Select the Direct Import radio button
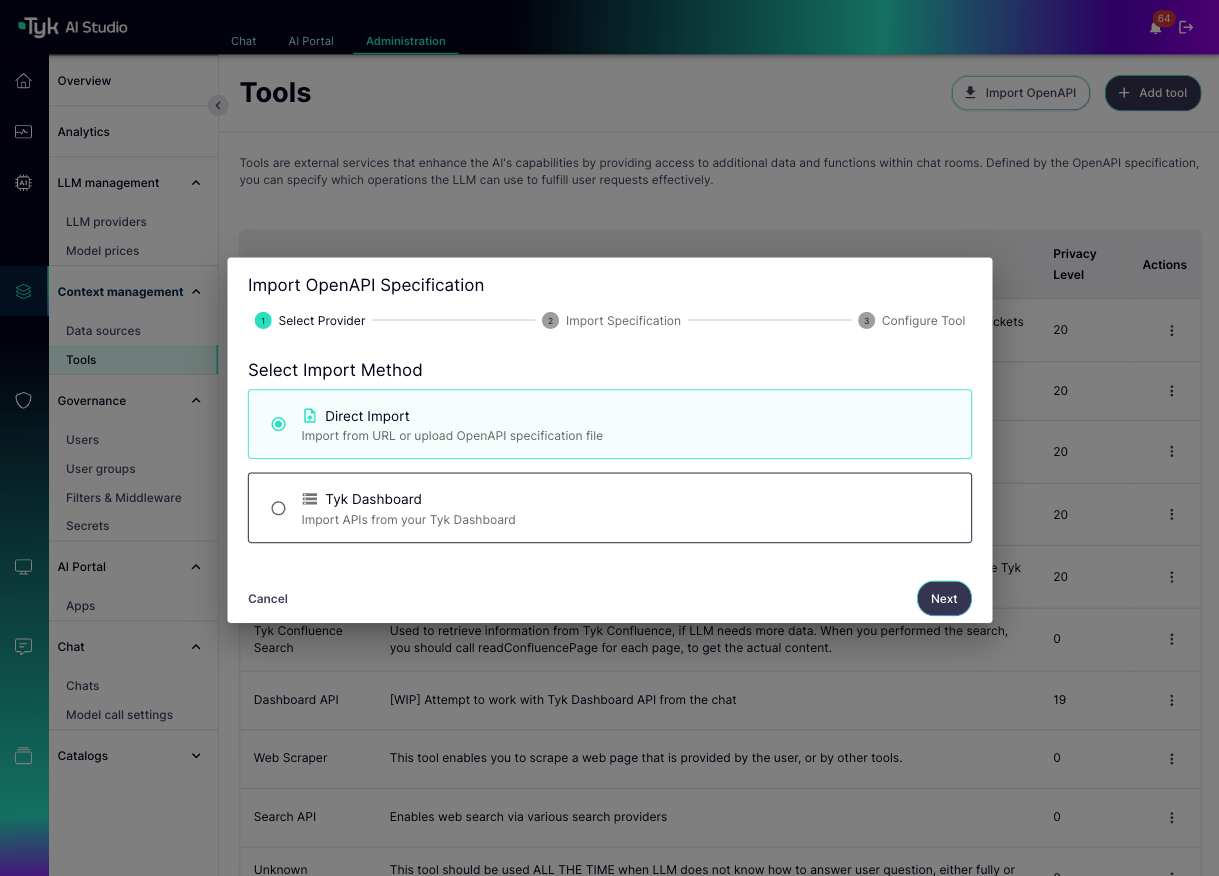Image resolution: width=1219 pixels, height=876 pixels. click(x=278, y=424)
